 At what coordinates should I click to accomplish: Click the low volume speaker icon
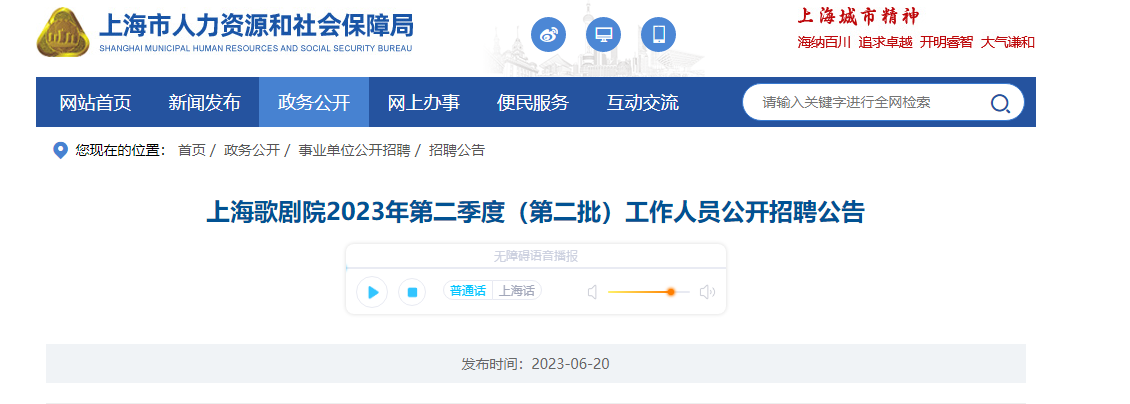[x=592, y=292]
